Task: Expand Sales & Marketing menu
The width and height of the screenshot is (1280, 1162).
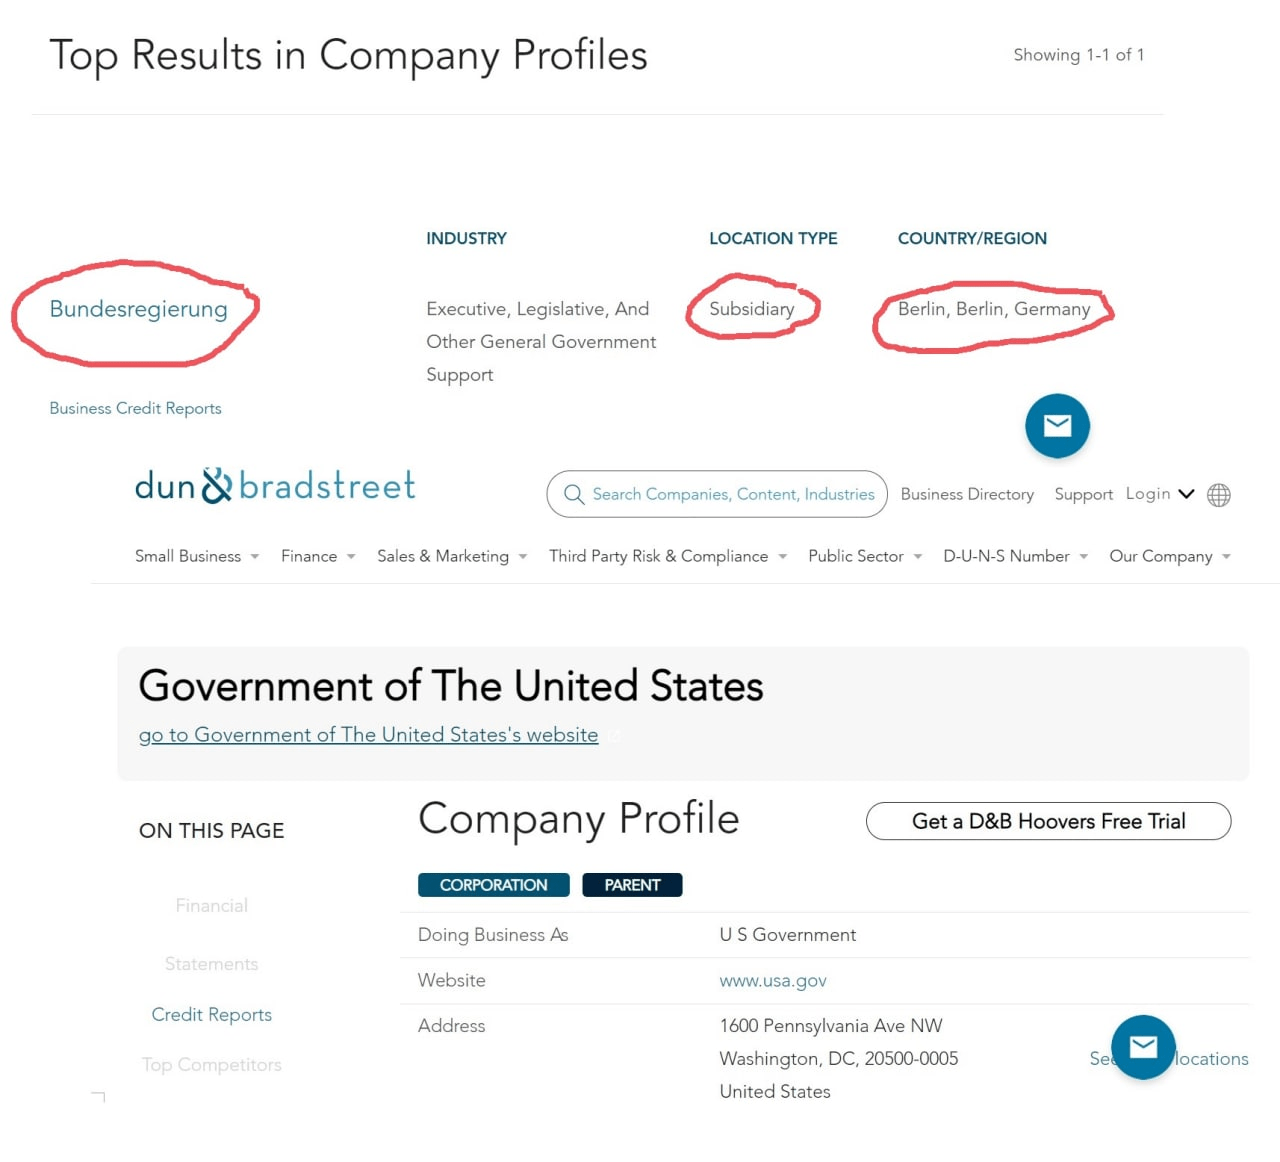Action: (451, 556)
